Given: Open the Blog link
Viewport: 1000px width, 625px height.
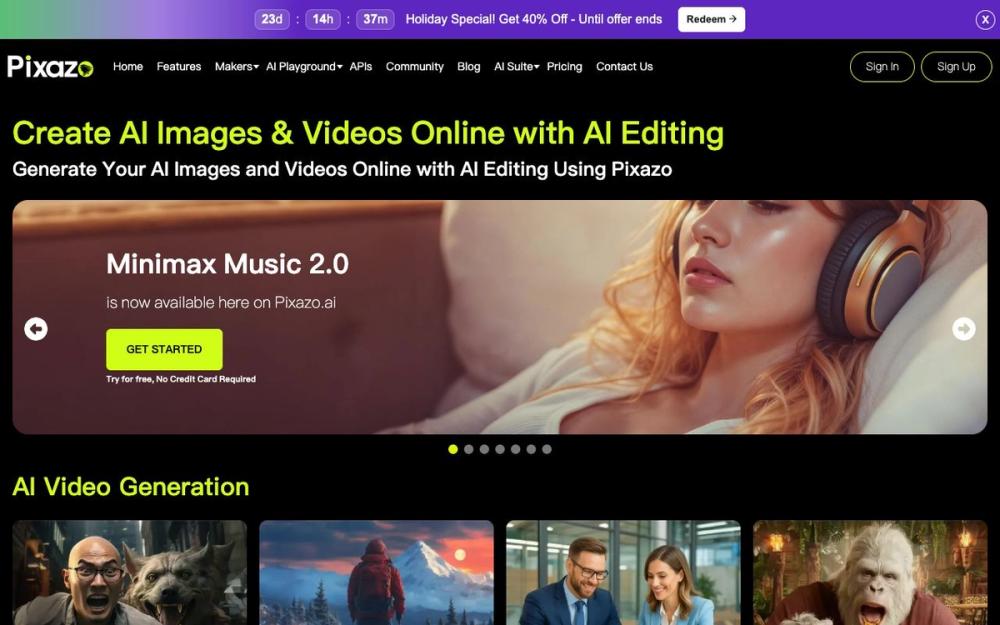Looking at the screenshot, I should point(468,66).
